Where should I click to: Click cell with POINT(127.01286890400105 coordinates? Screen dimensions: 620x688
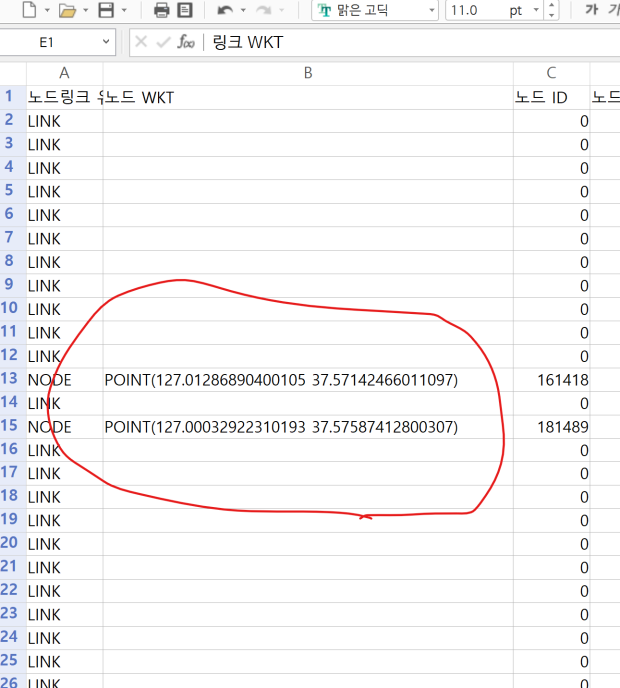(x=281, y=380)
